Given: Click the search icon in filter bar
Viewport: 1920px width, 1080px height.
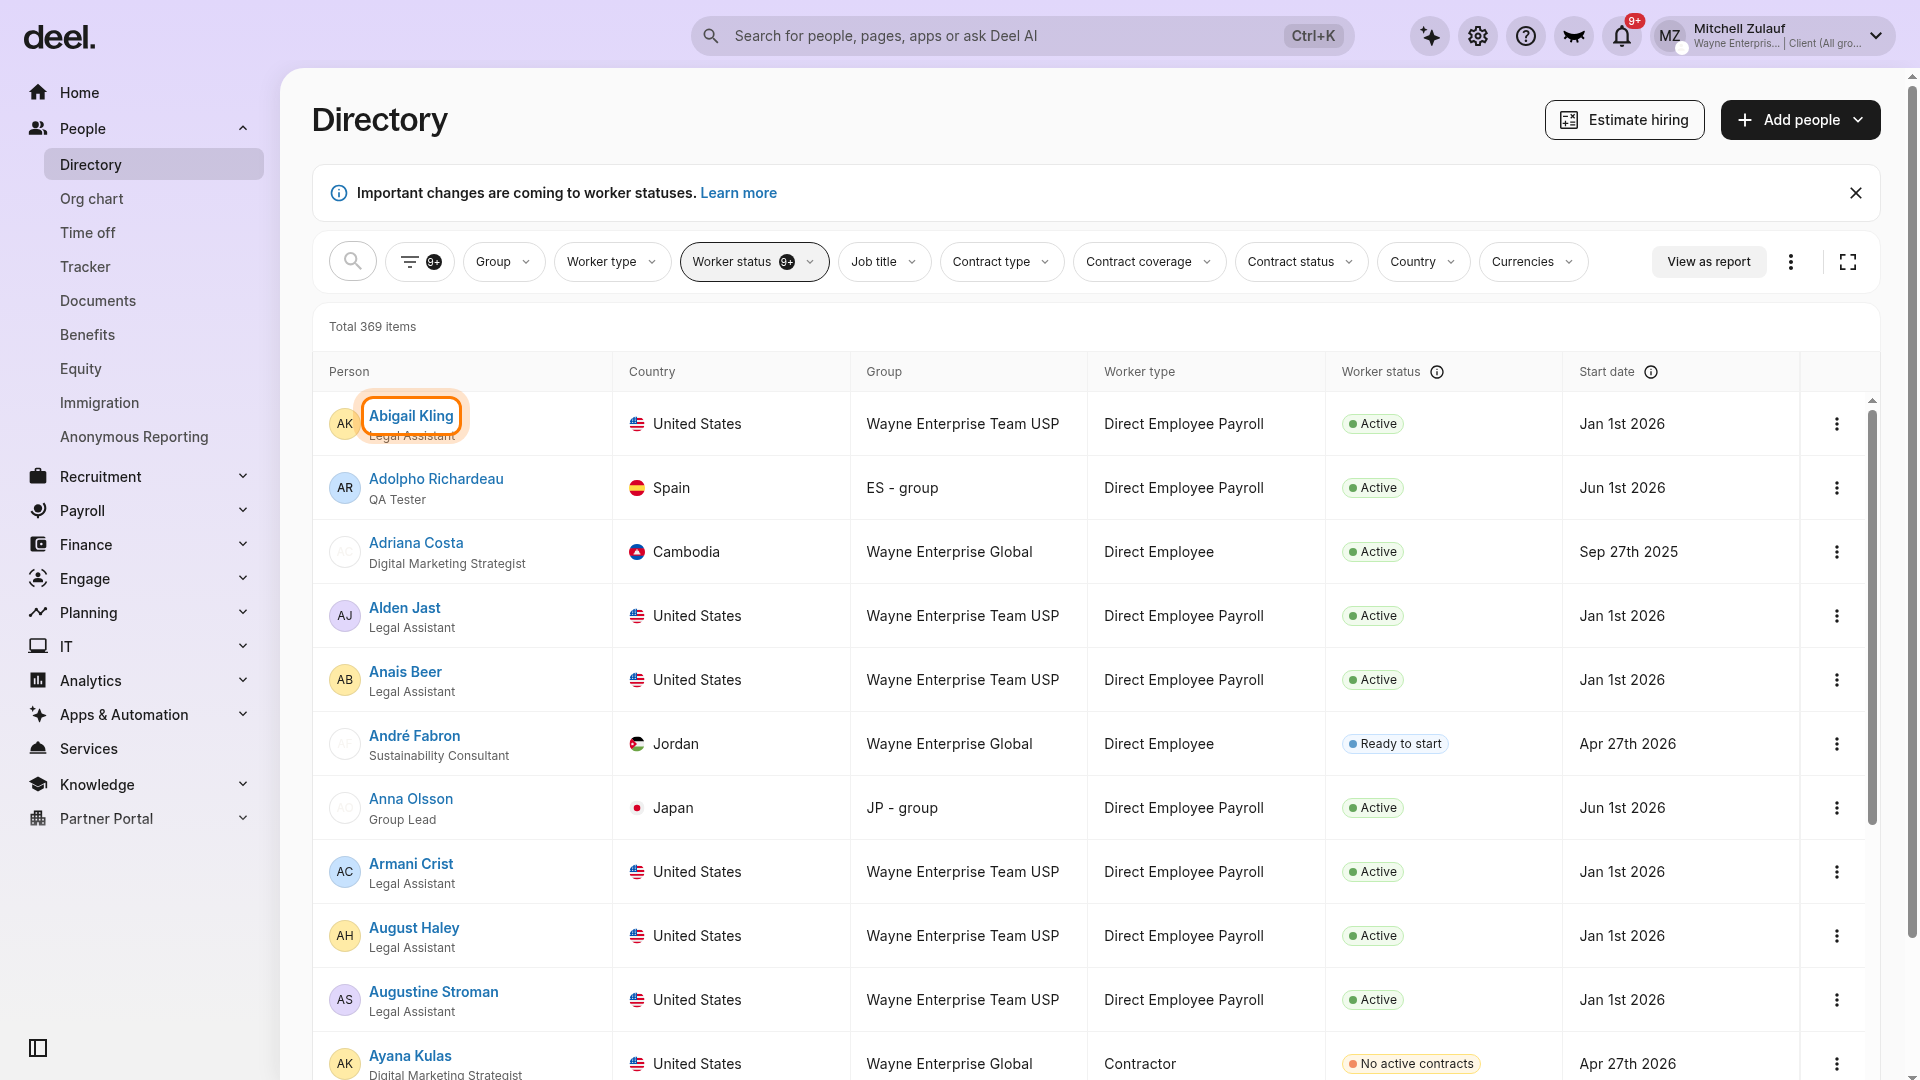Looking at the screenshot, I should pyautogui.click(x=353, y=262).
